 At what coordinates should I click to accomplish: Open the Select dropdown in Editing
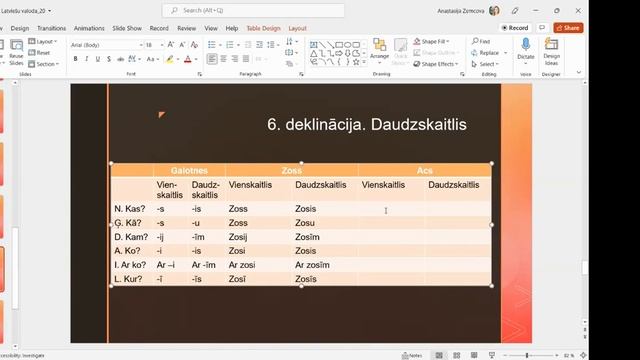[x=485, y=64]
